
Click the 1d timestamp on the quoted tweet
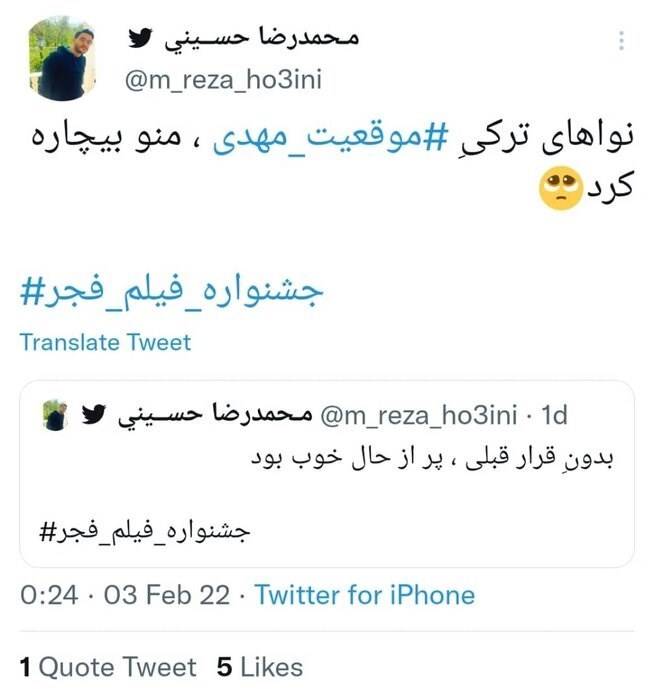pos(554,415)
